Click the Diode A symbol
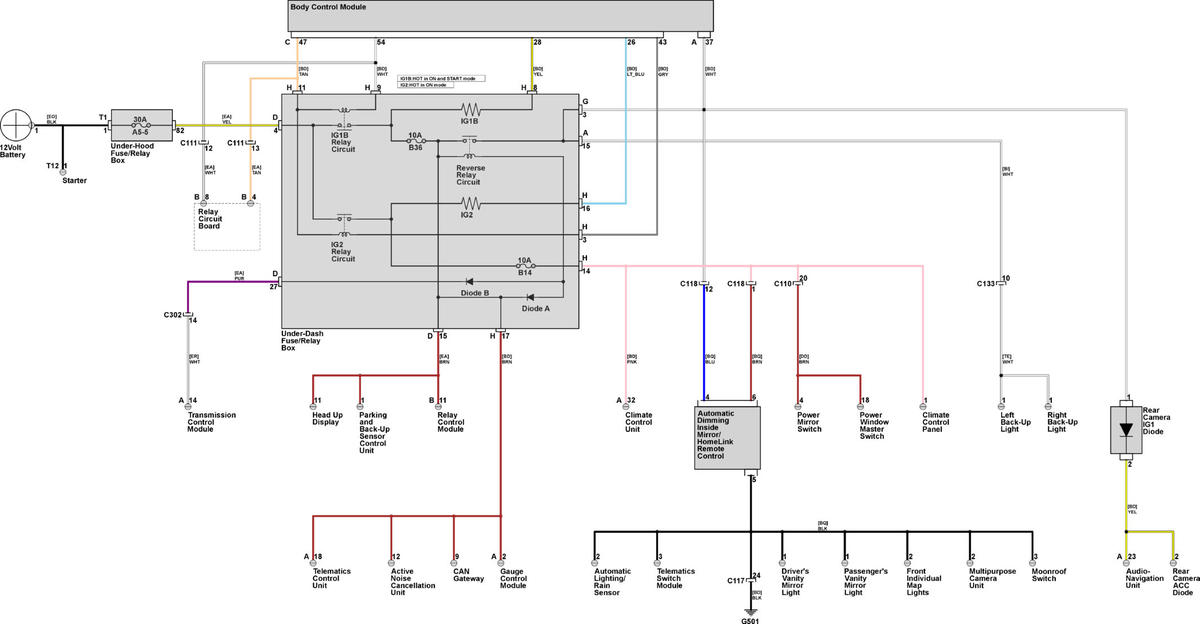This screenshot has width=1200, height=624. pyautogui.click(x=530, y=297)
